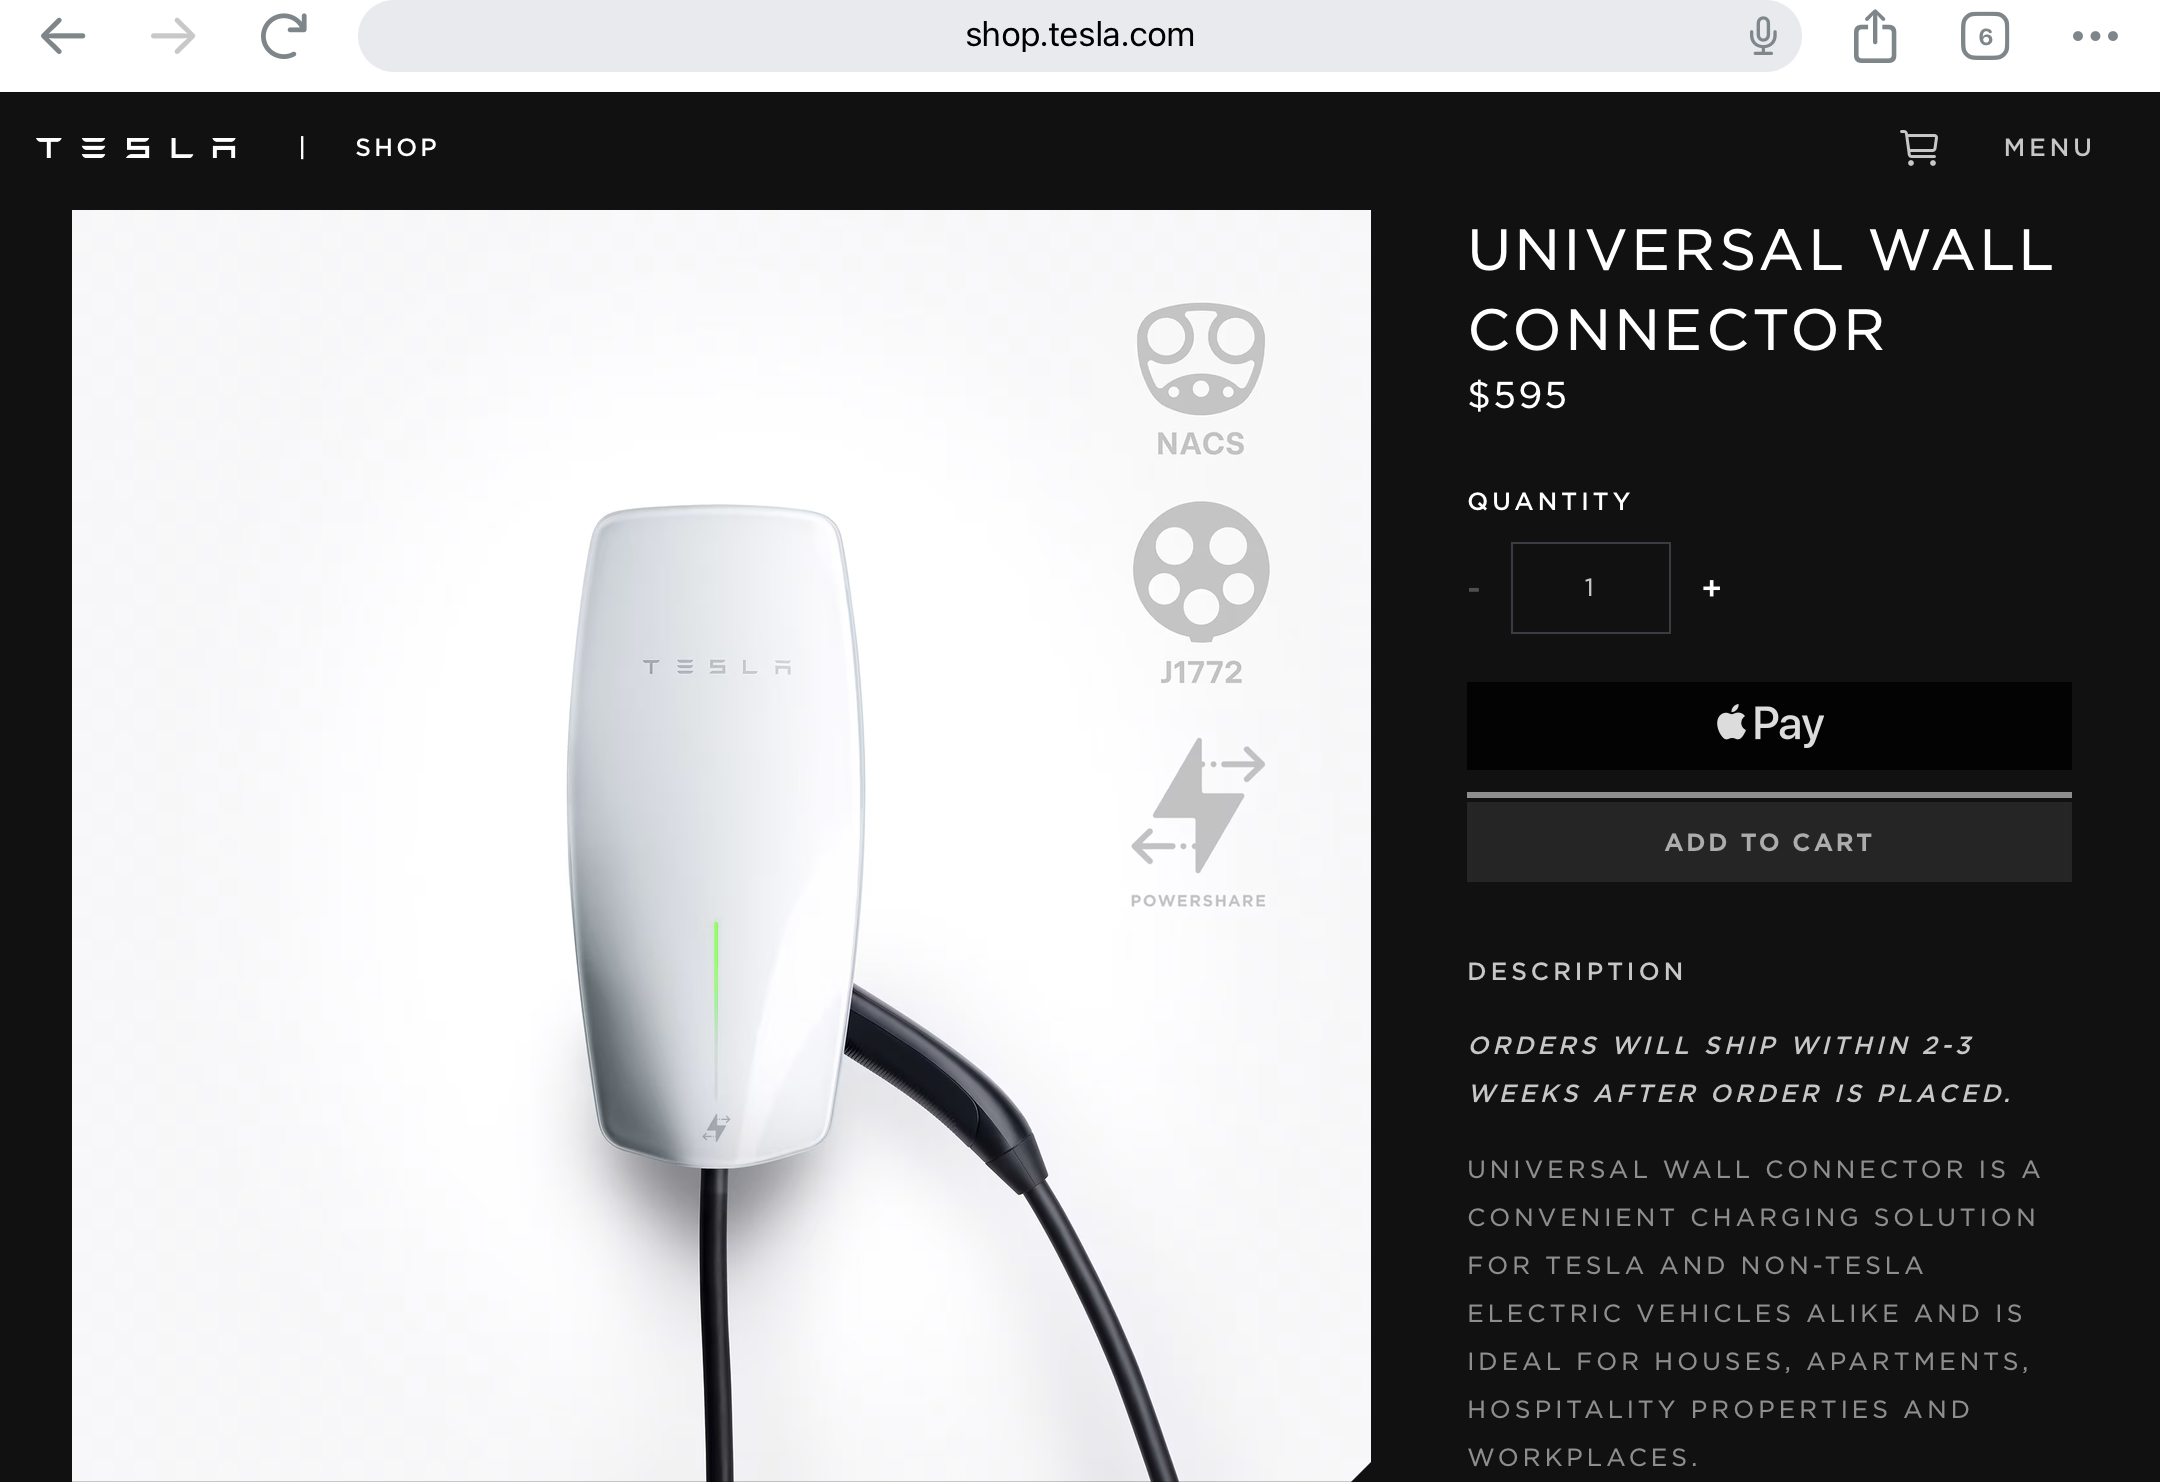This screenshot has width=2160, height=1482.
Task: Open the browser's three-dots more options
Action: pyautogui.click(x=2095, y=36)
